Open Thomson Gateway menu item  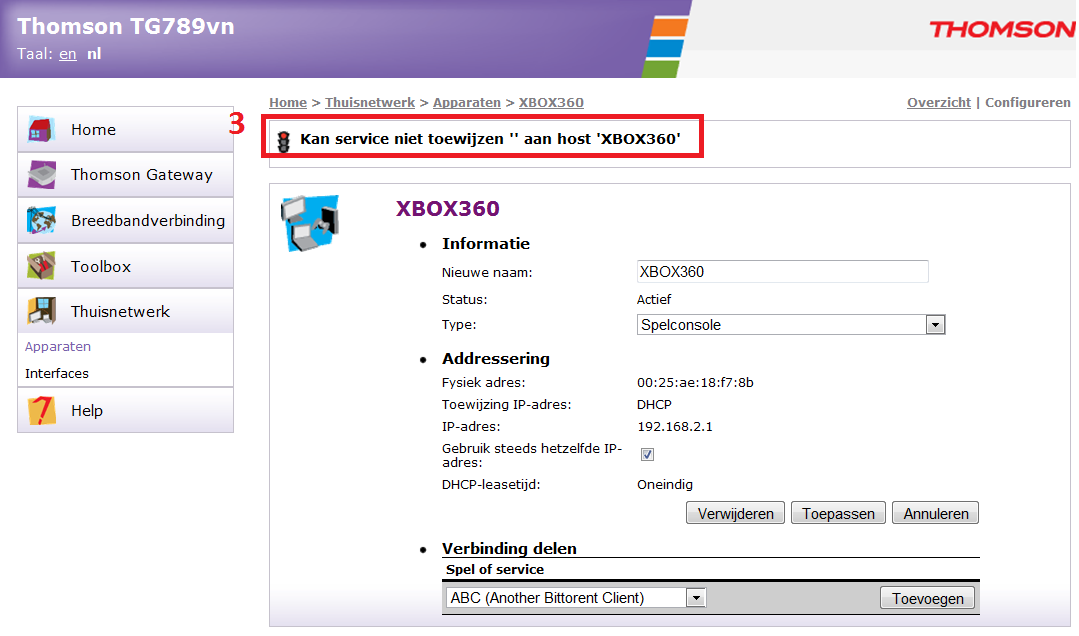[x=125, y=175]
